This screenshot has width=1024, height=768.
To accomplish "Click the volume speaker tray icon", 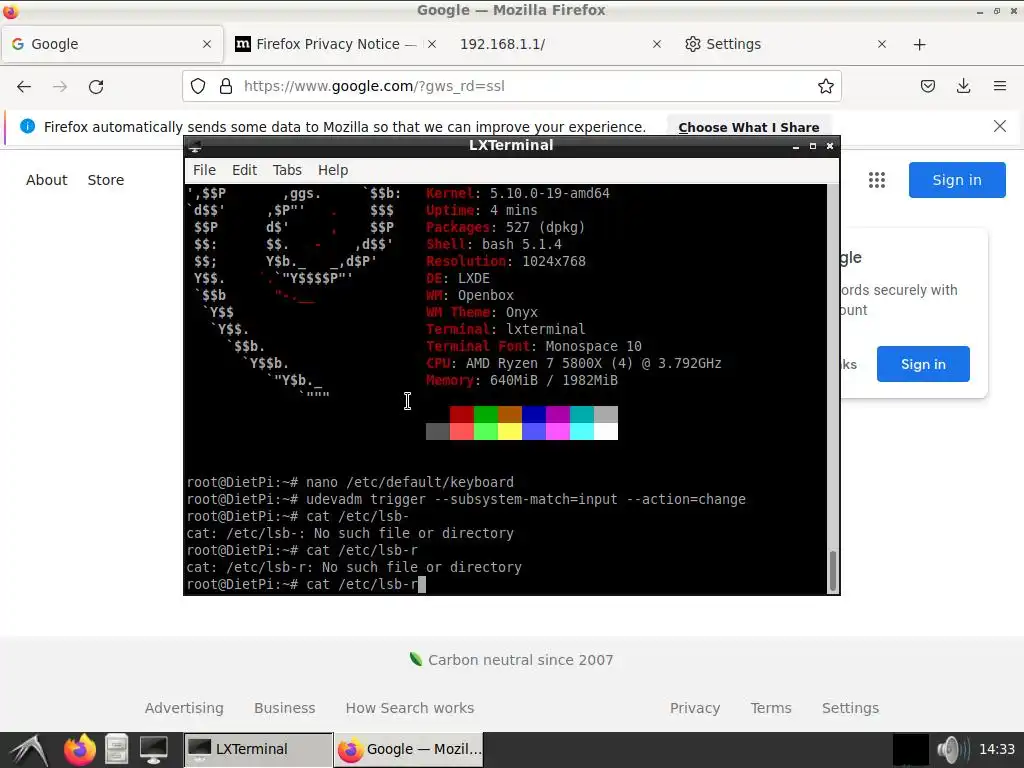I will tap(952, 749).
